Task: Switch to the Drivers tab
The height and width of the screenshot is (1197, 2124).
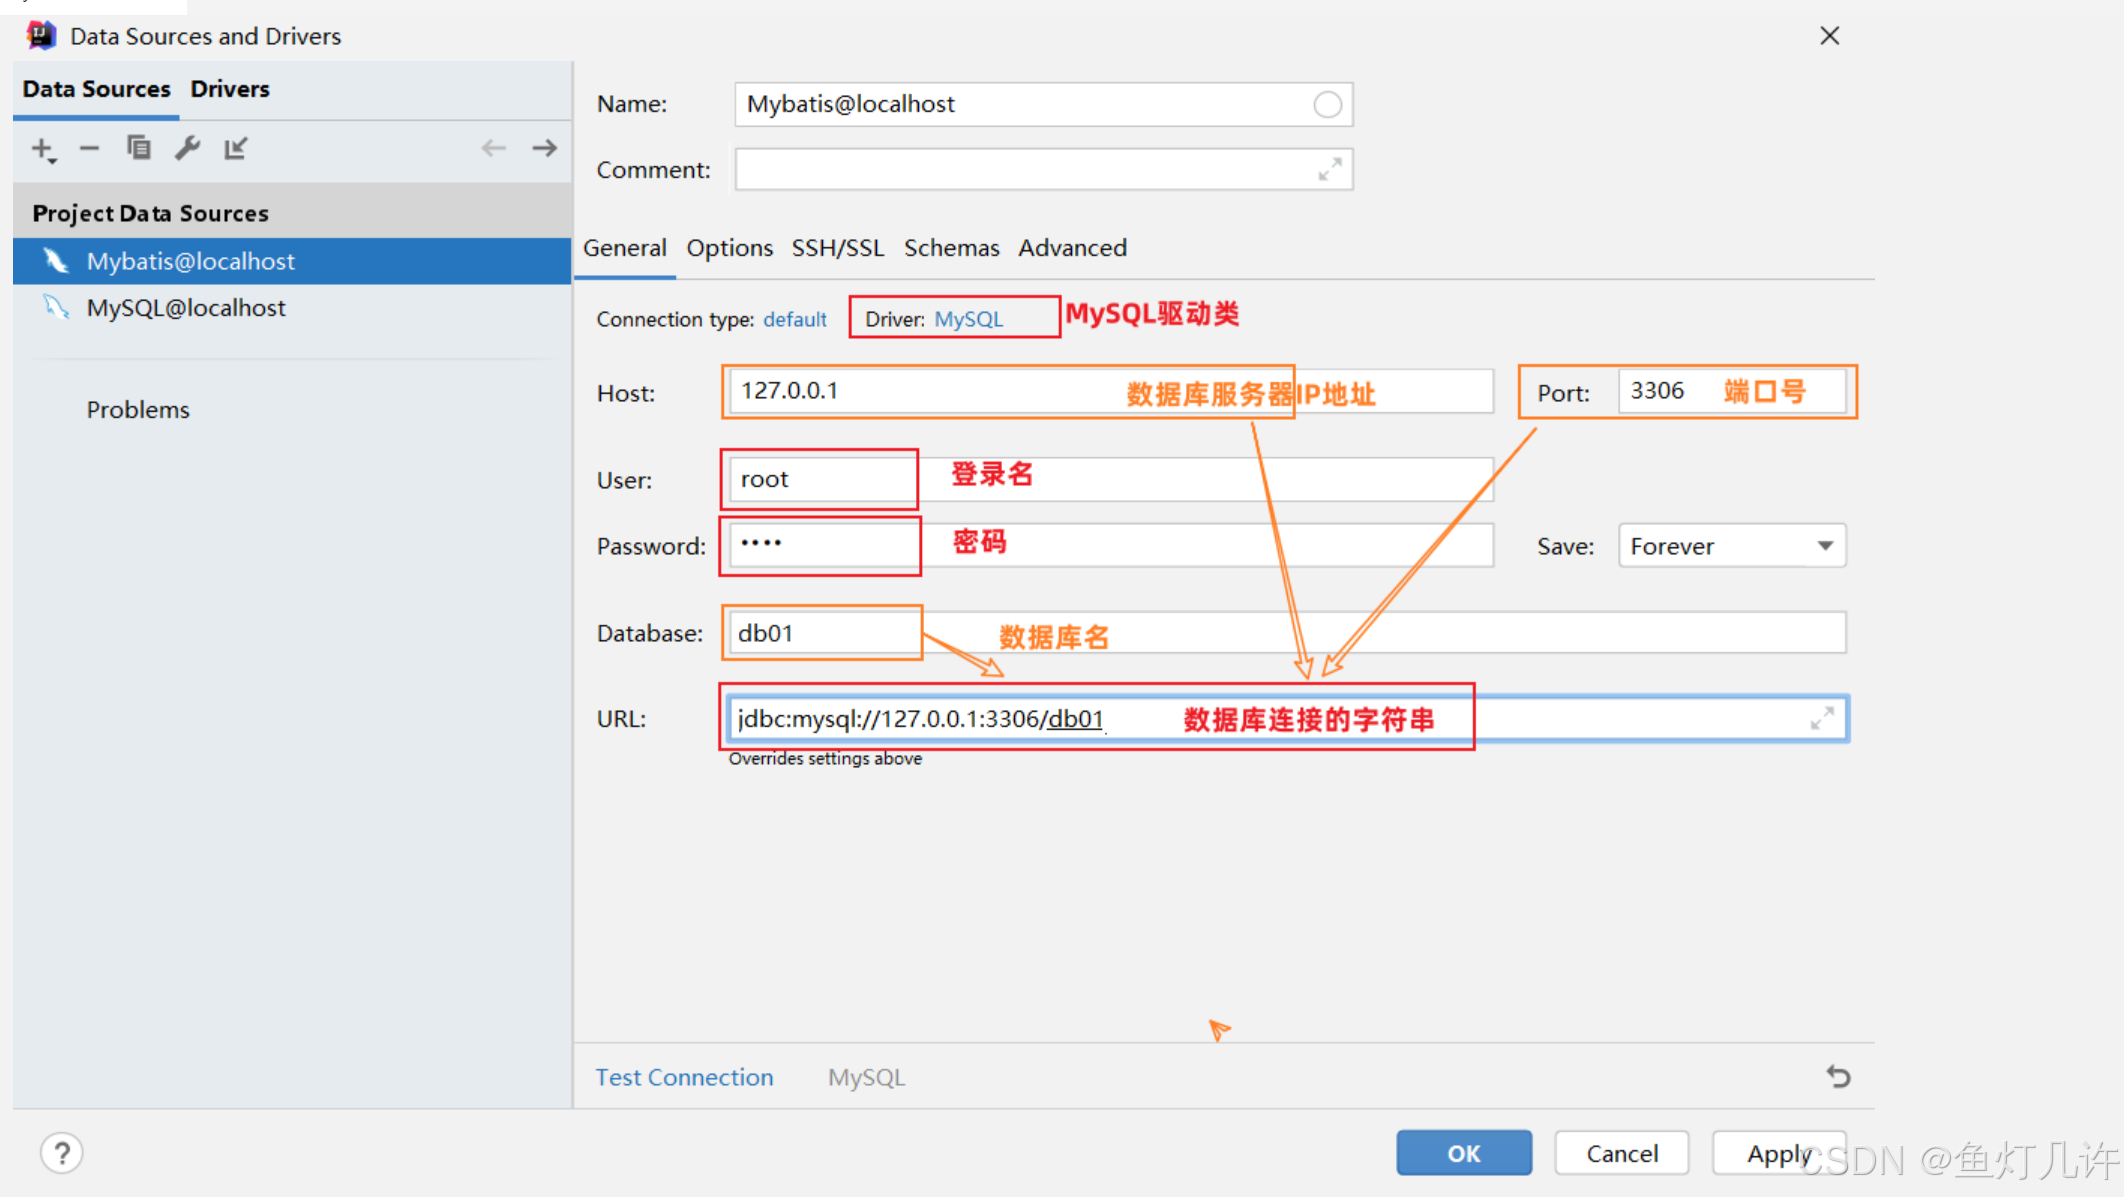Action: 230,89
